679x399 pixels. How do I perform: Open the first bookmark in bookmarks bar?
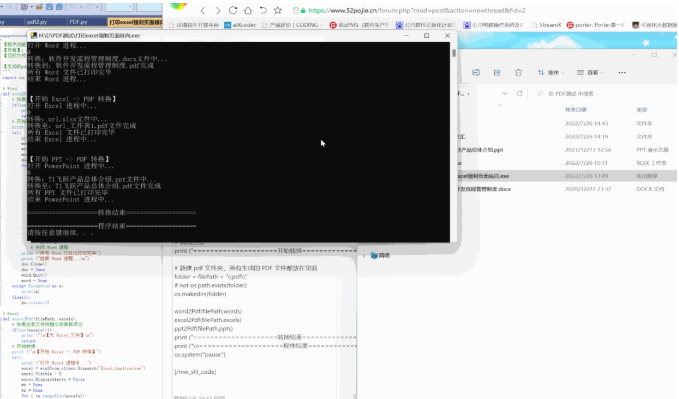(x=193, y=25)
